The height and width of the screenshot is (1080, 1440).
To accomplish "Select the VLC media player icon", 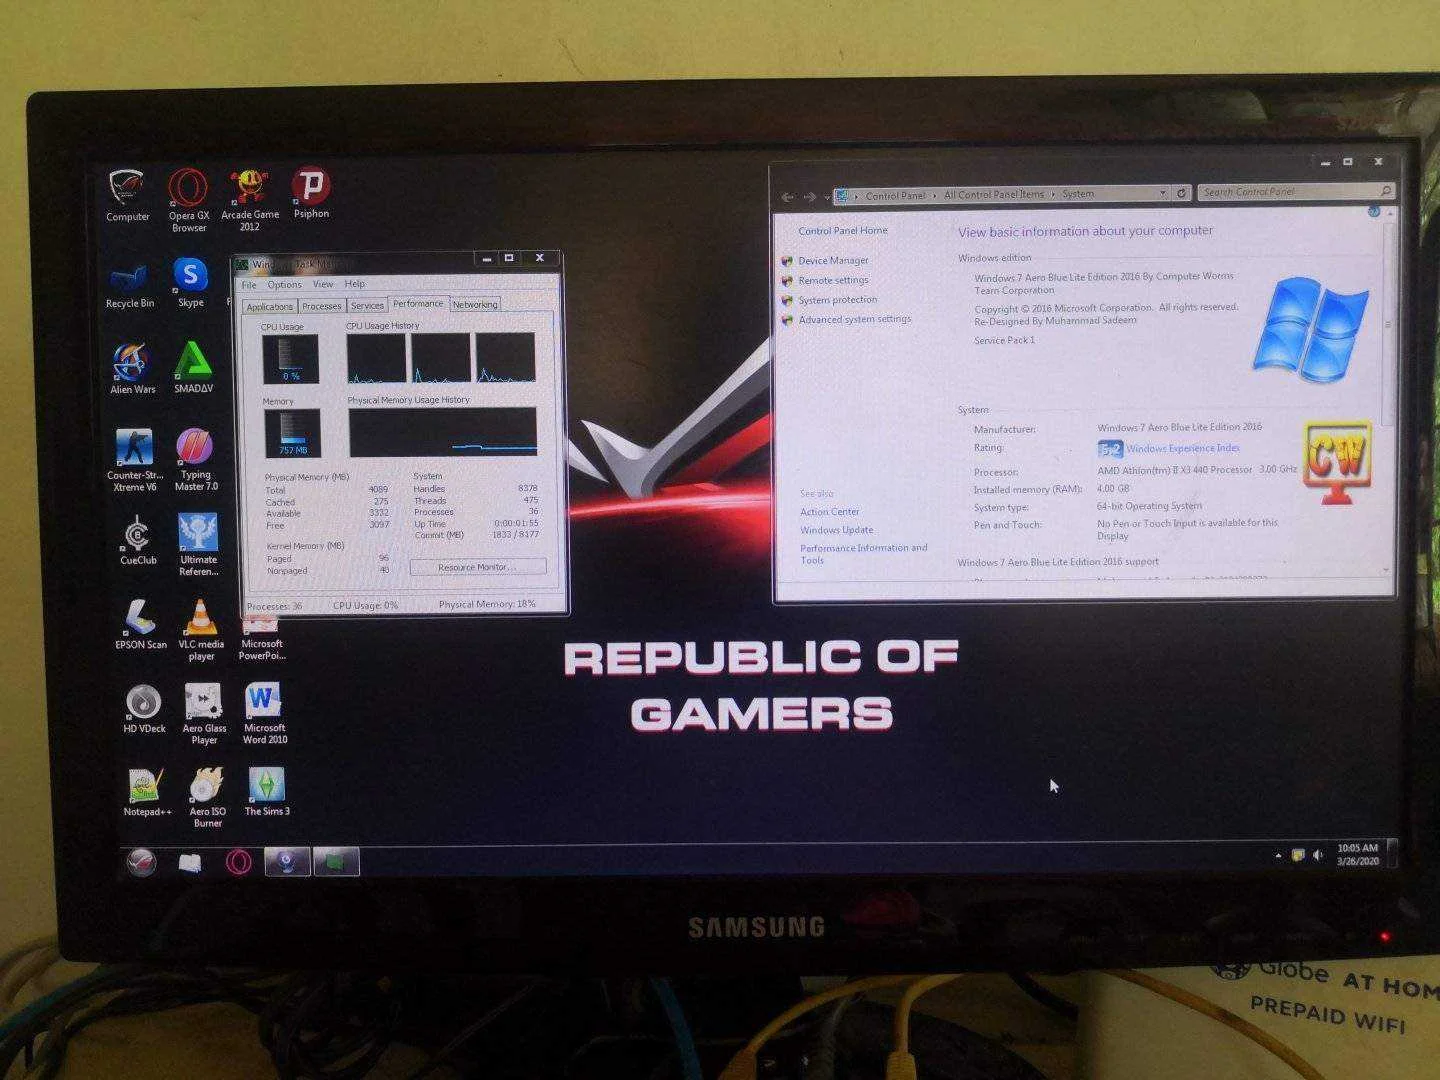I will 201,630.
